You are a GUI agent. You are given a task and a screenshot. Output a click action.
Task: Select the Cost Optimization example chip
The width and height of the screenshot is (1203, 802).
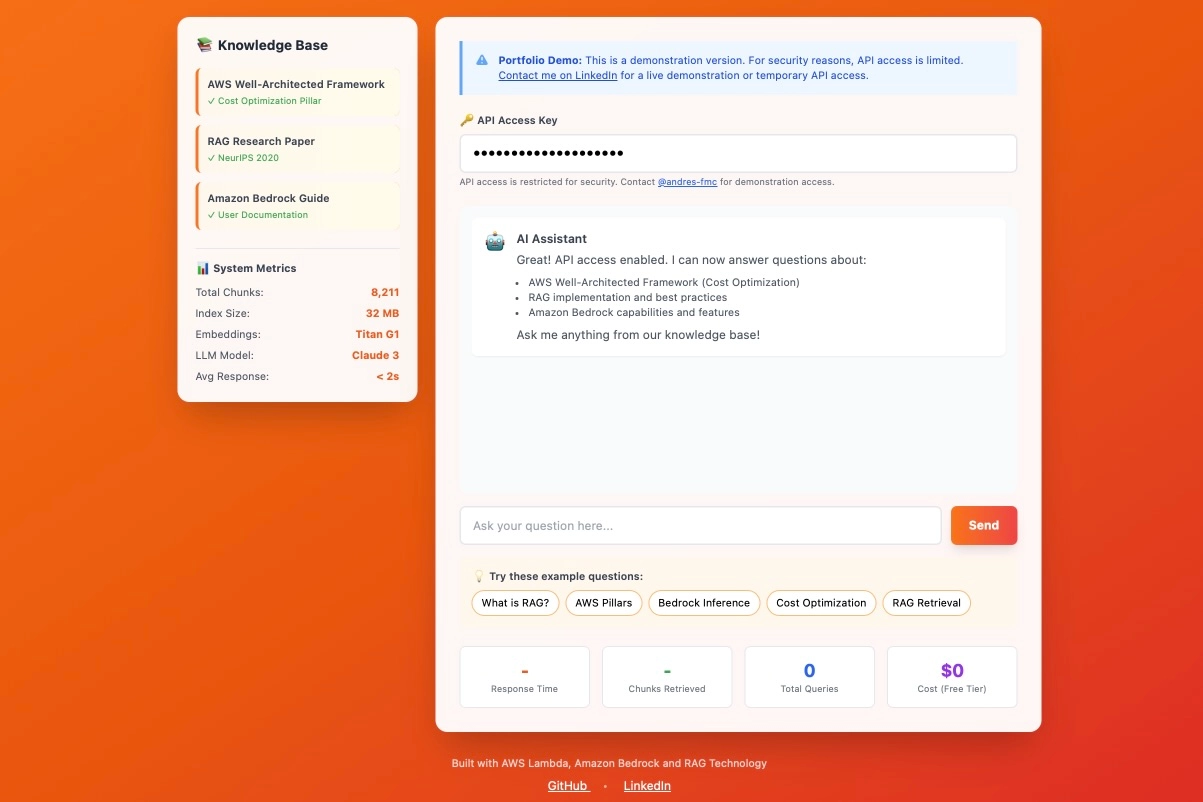pos(821,603)
